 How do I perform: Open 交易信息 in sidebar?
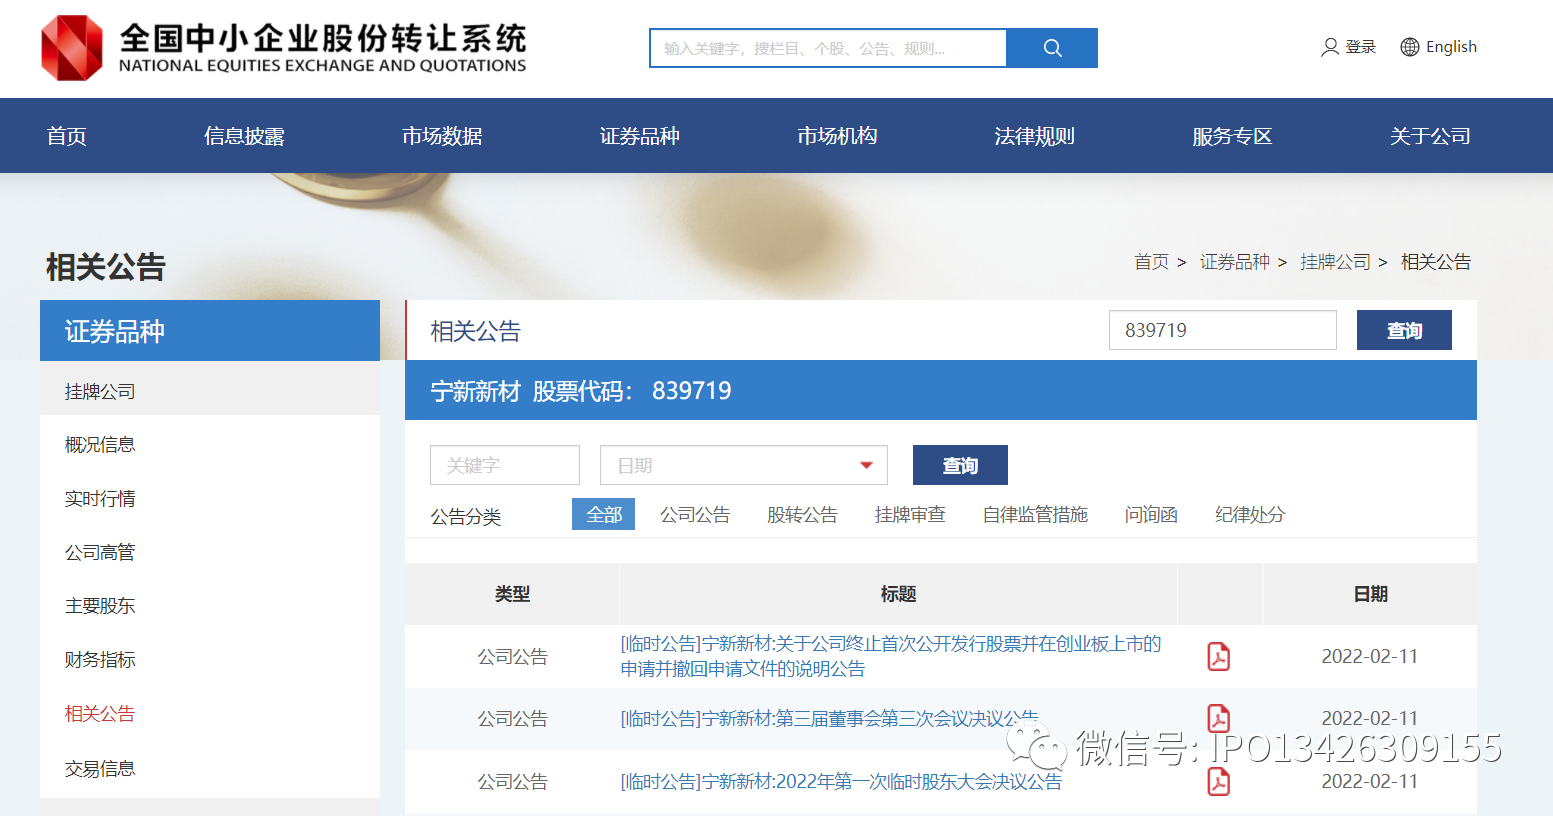click(100, 768)
